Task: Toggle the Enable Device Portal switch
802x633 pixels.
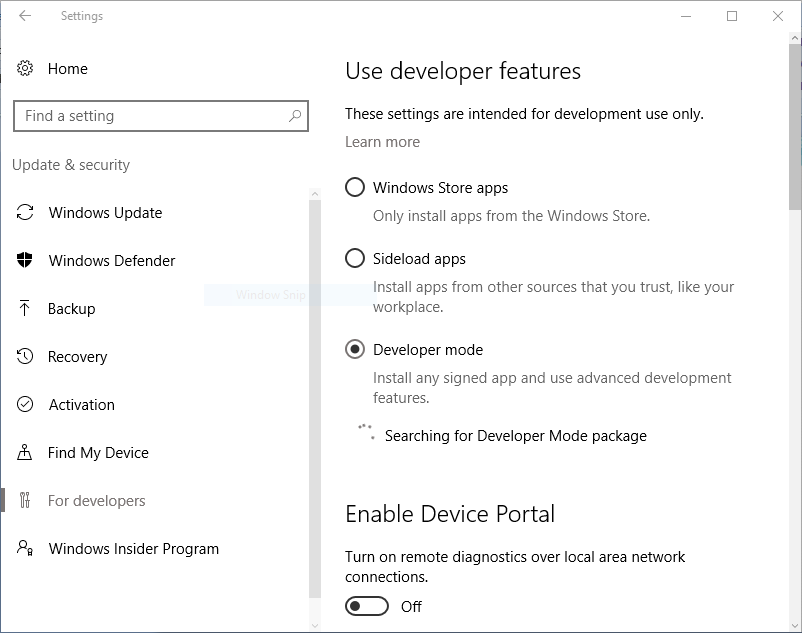Action: tap(367, 606)
